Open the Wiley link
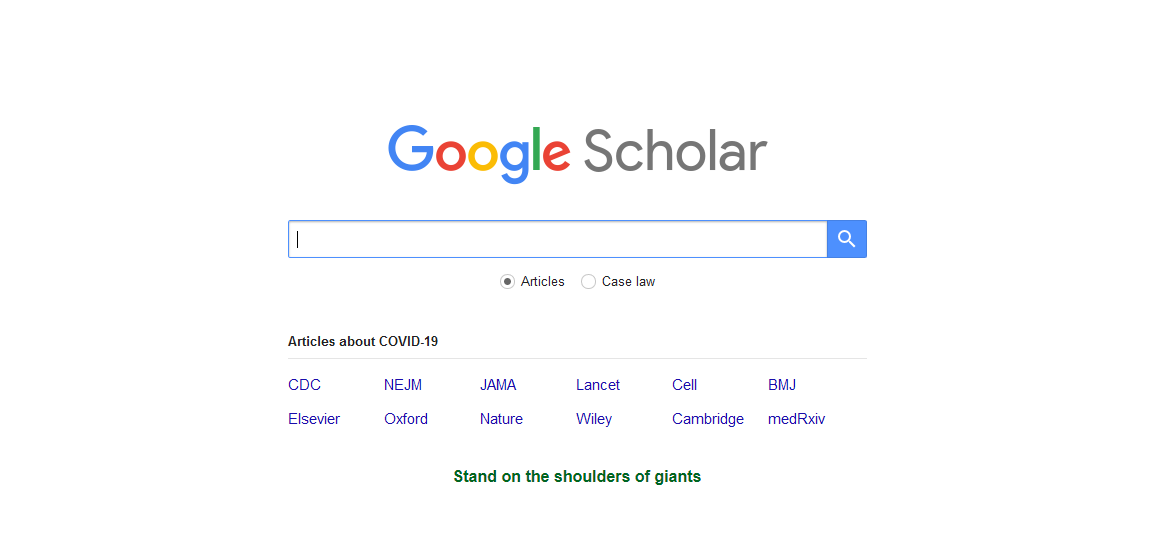This screenshot has height=557, width=1158. tap(594, 419)
